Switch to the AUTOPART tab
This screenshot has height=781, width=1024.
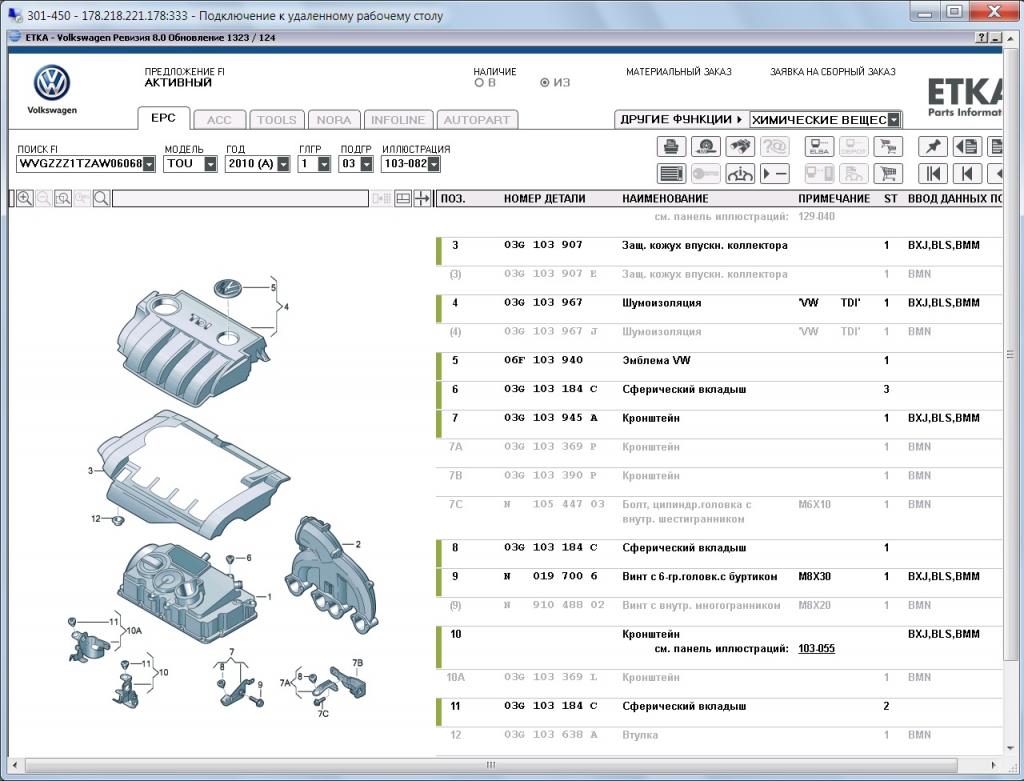tap(477, 120)
